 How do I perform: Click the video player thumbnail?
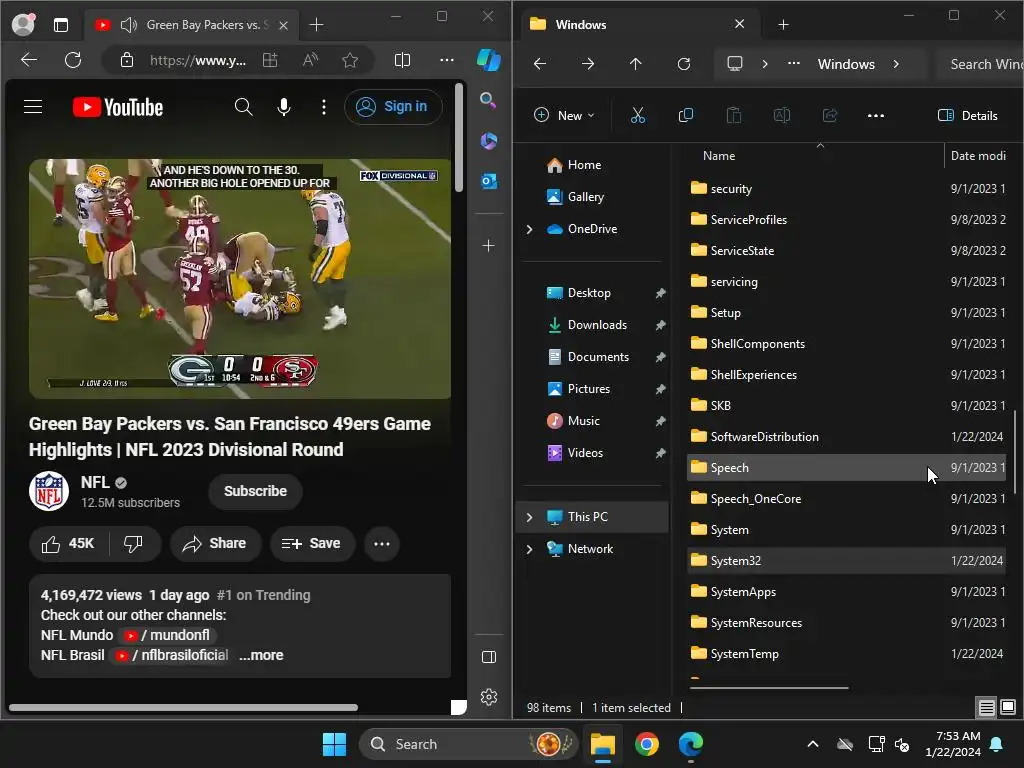240,279
